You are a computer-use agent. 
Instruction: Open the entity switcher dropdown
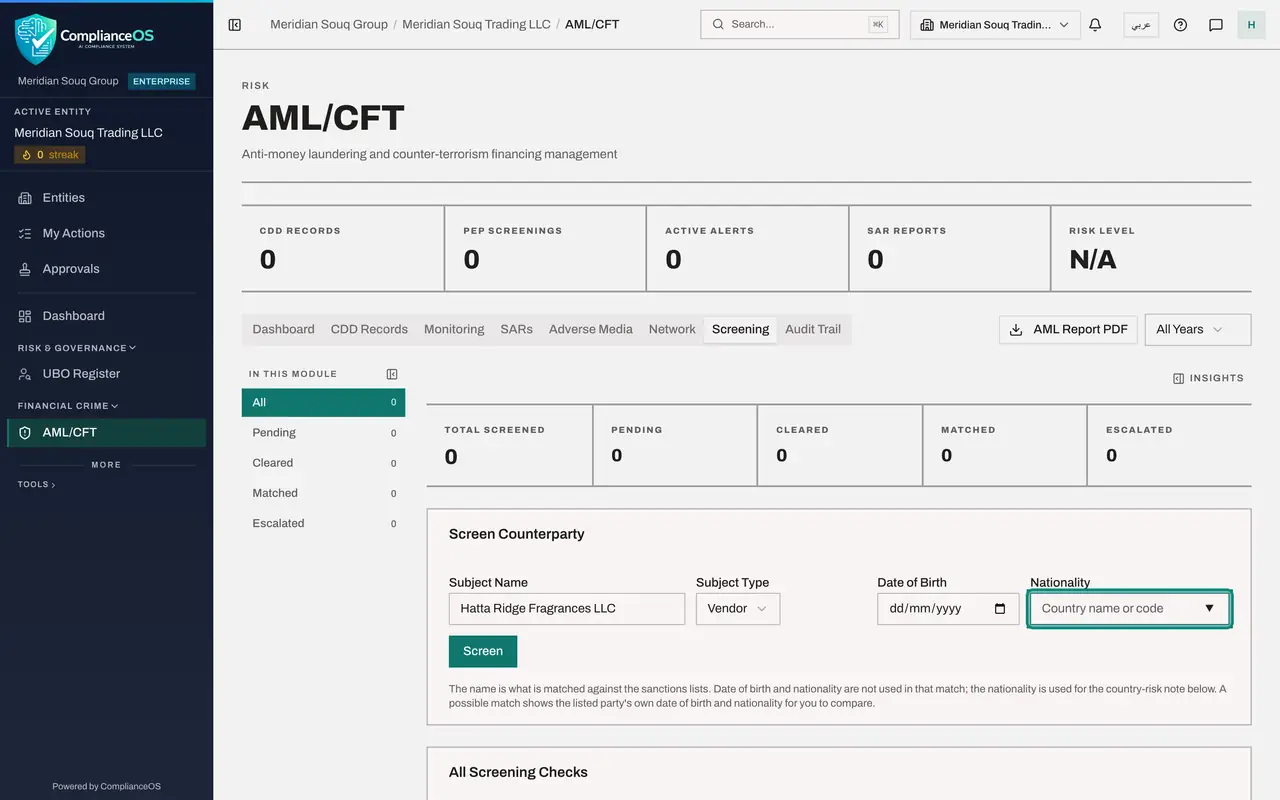(x=995, y=25)
